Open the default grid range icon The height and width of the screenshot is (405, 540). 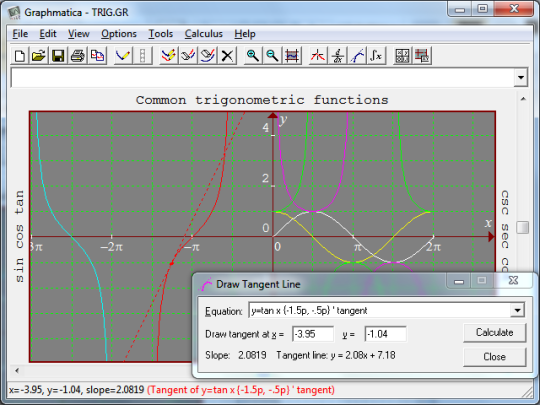click(x=292, y=55)
